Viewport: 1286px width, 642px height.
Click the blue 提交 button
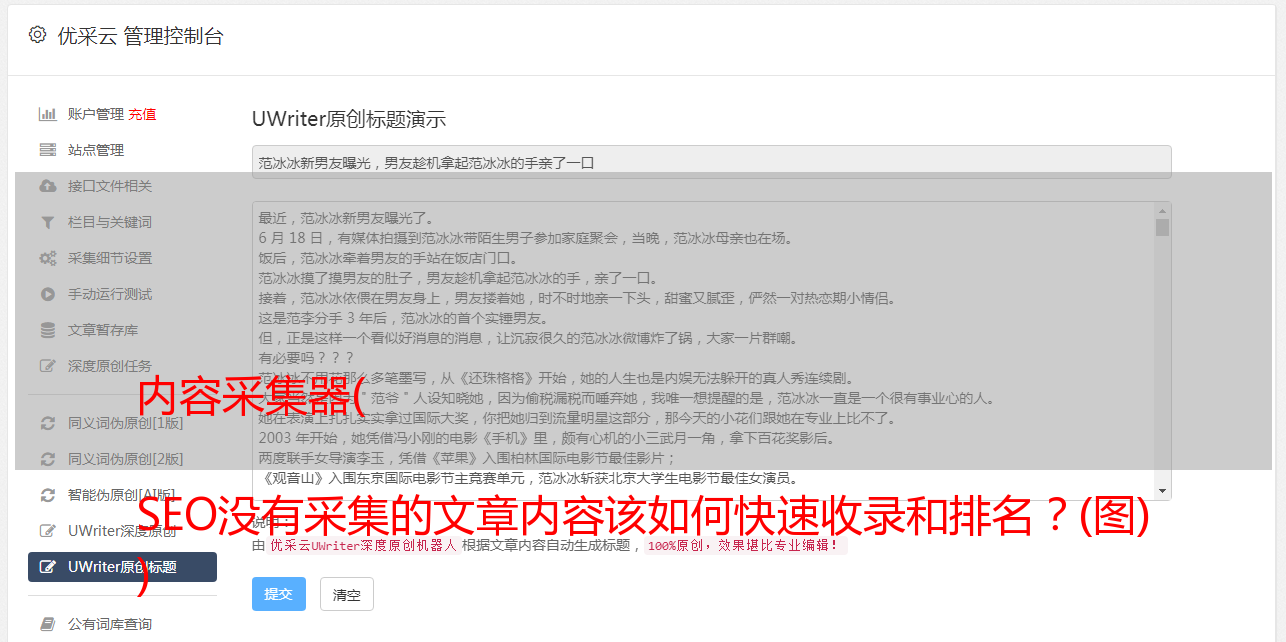[x=278, y=594]
